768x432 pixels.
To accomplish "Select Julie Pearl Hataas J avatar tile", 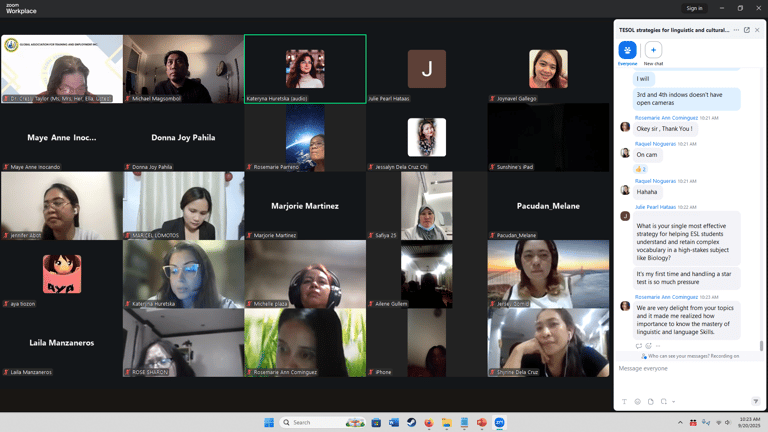I will pyautogui.click(x=427, y=69).
